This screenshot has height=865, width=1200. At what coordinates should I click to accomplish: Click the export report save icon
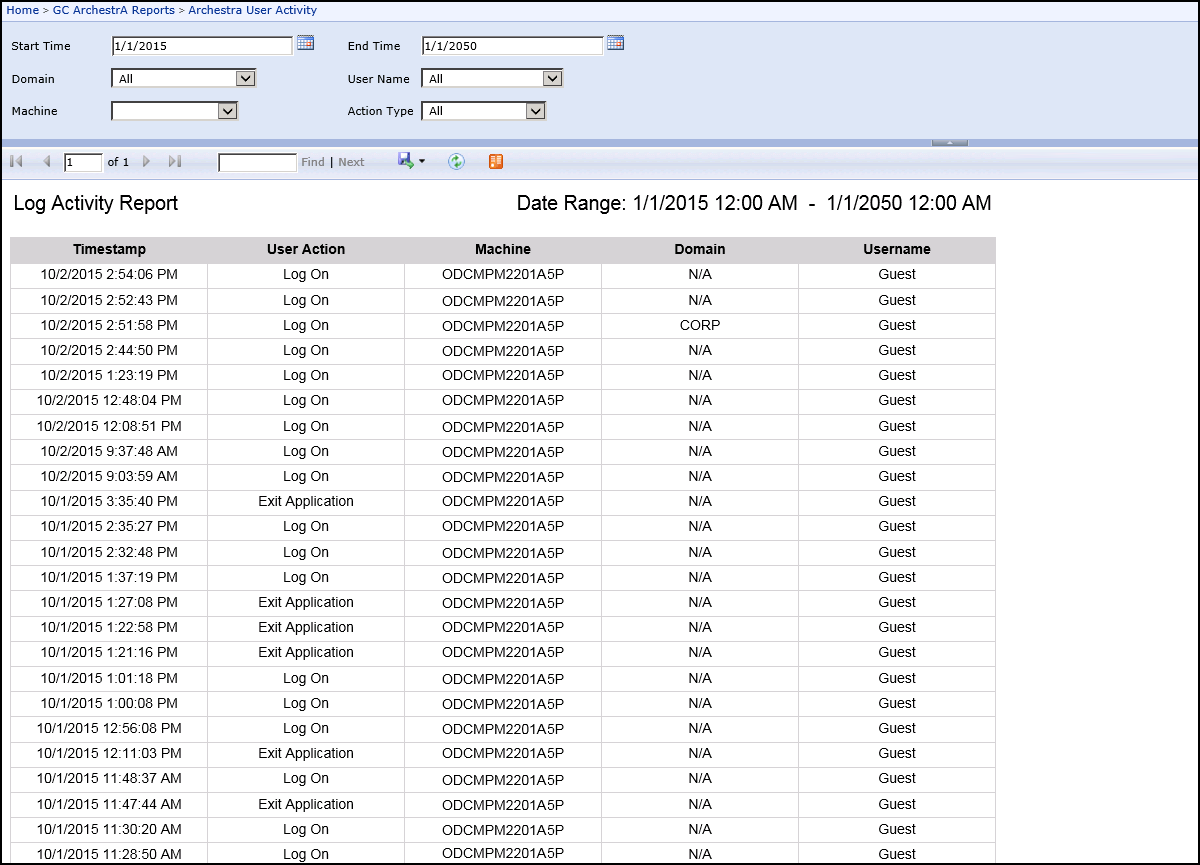pos(406,161)
